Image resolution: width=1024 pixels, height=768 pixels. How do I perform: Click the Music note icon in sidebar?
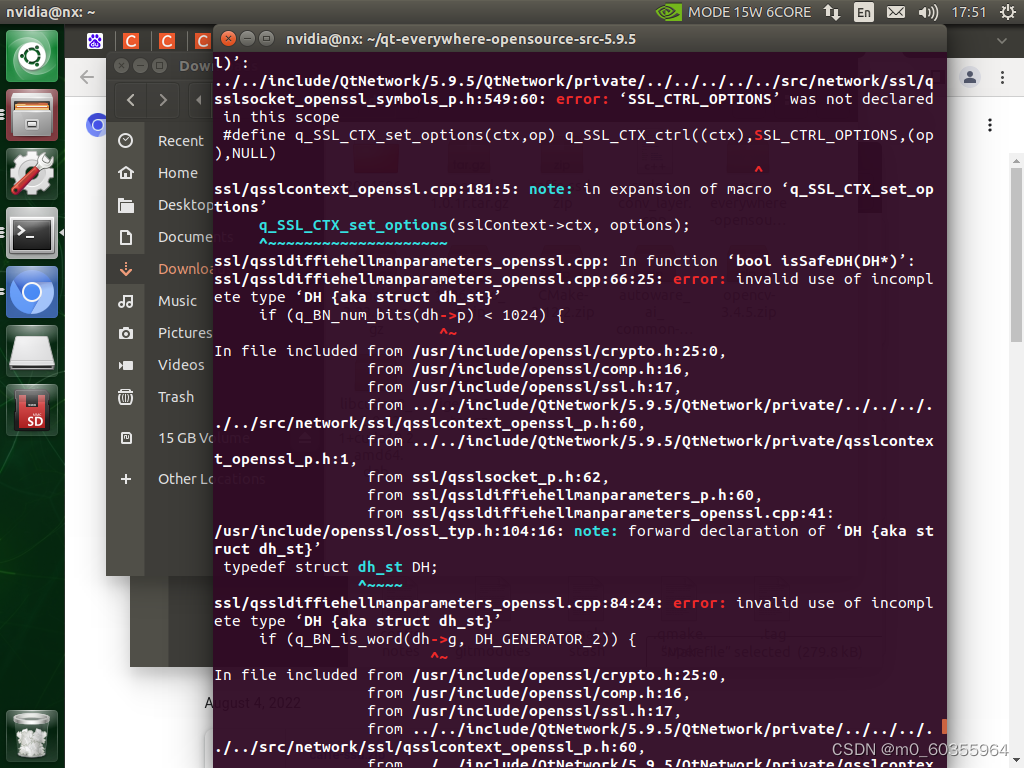[x=126, y=301]
